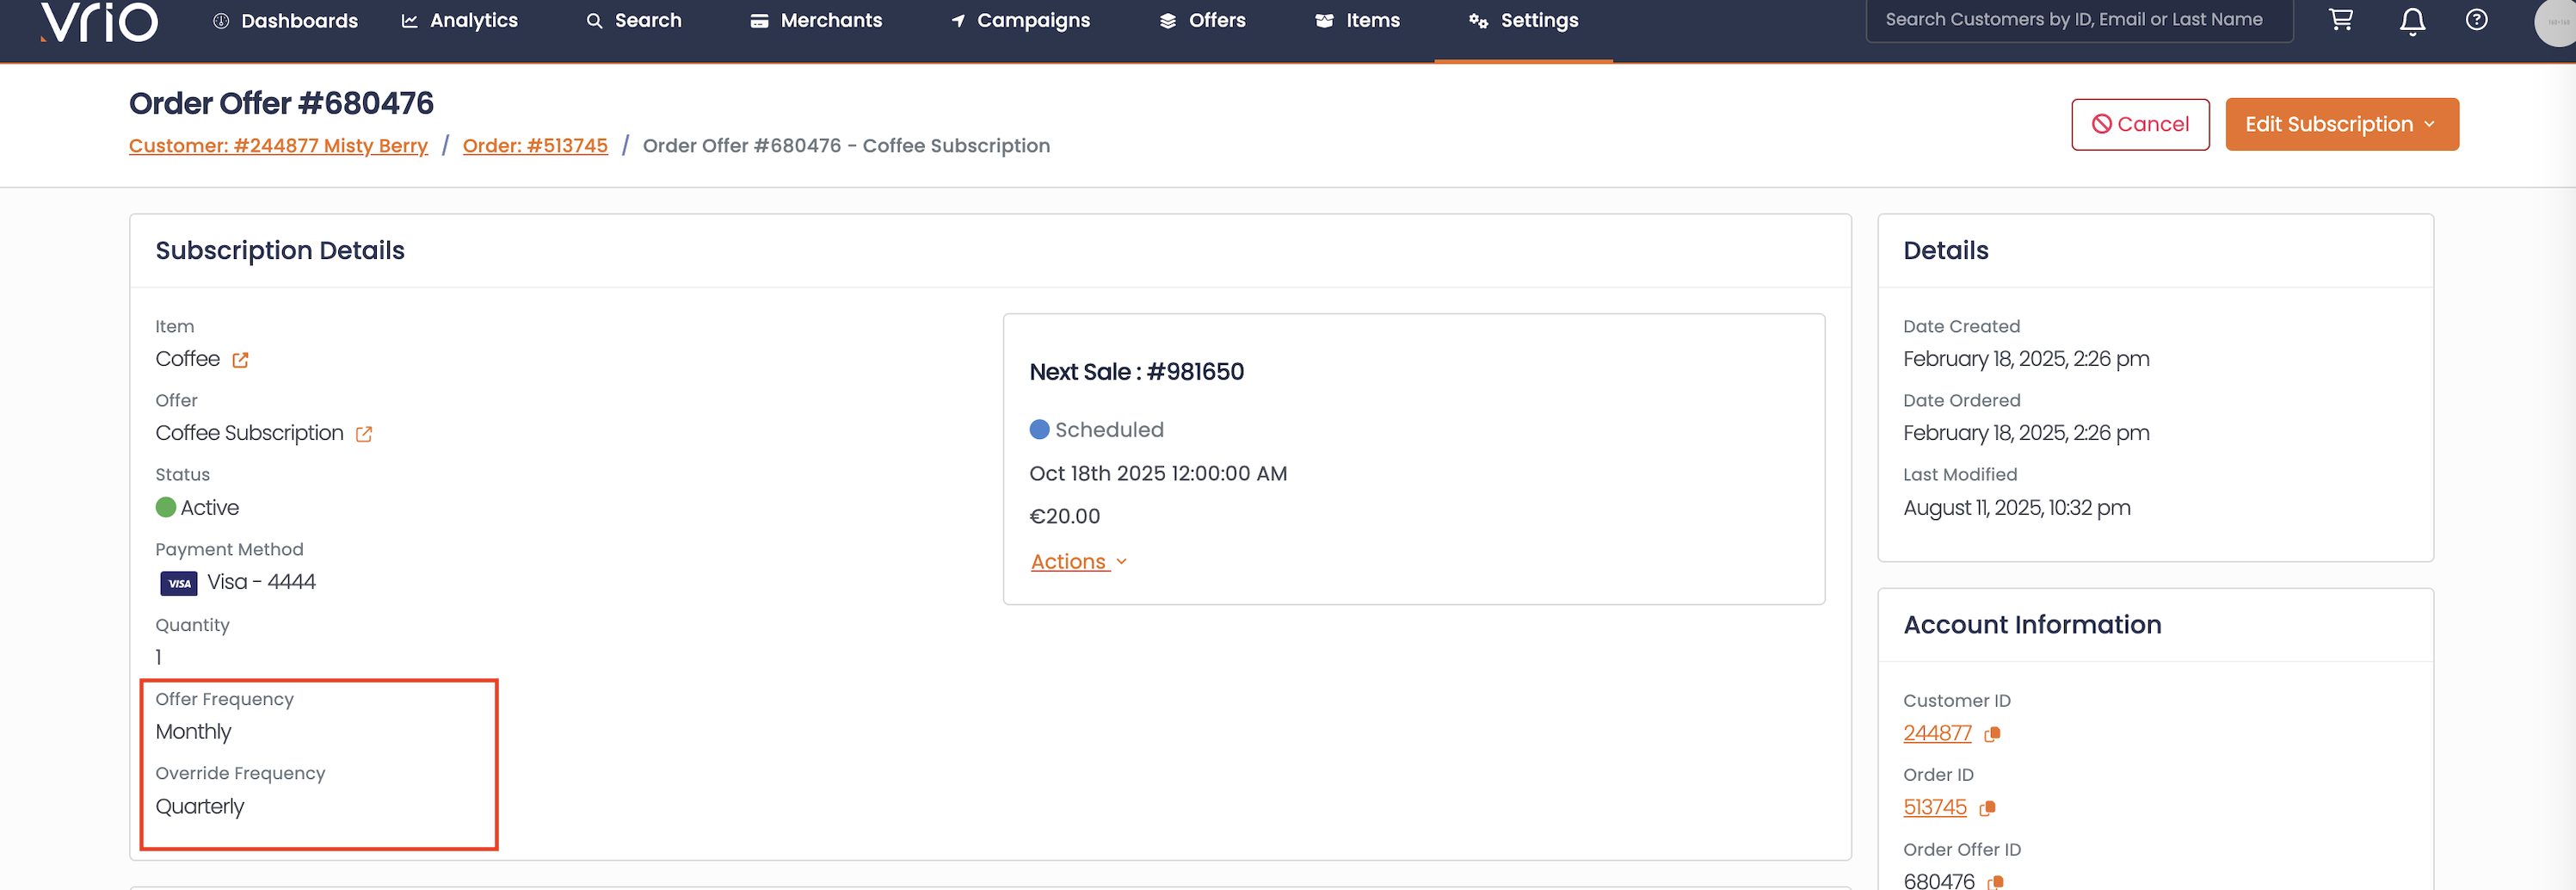
Task: Click the Oct 18th 2025 12:00:00 AM date
Action: [x=1158, y=474]
